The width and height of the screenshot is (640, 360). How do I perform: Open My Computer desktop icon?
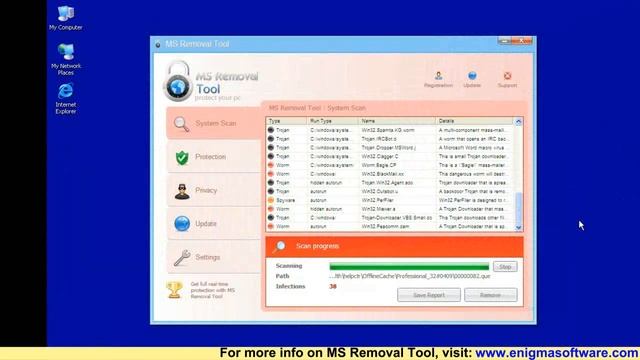65,18
